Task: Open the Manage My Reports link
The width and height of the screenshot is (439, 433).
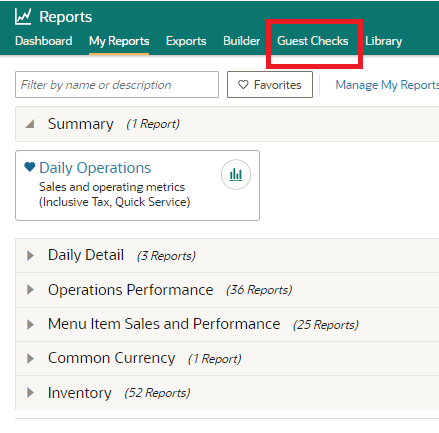Action: pyautogui.click(x=387, y=85)
